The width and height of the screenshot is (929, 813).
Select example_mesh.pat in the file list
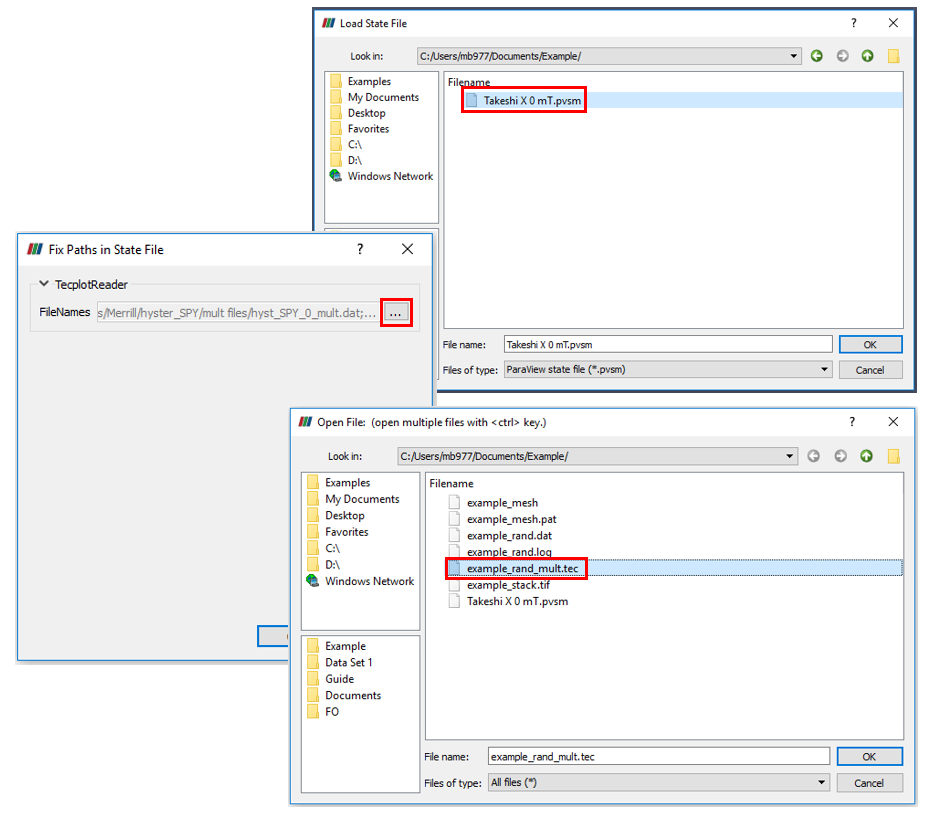tap(511, 519)
